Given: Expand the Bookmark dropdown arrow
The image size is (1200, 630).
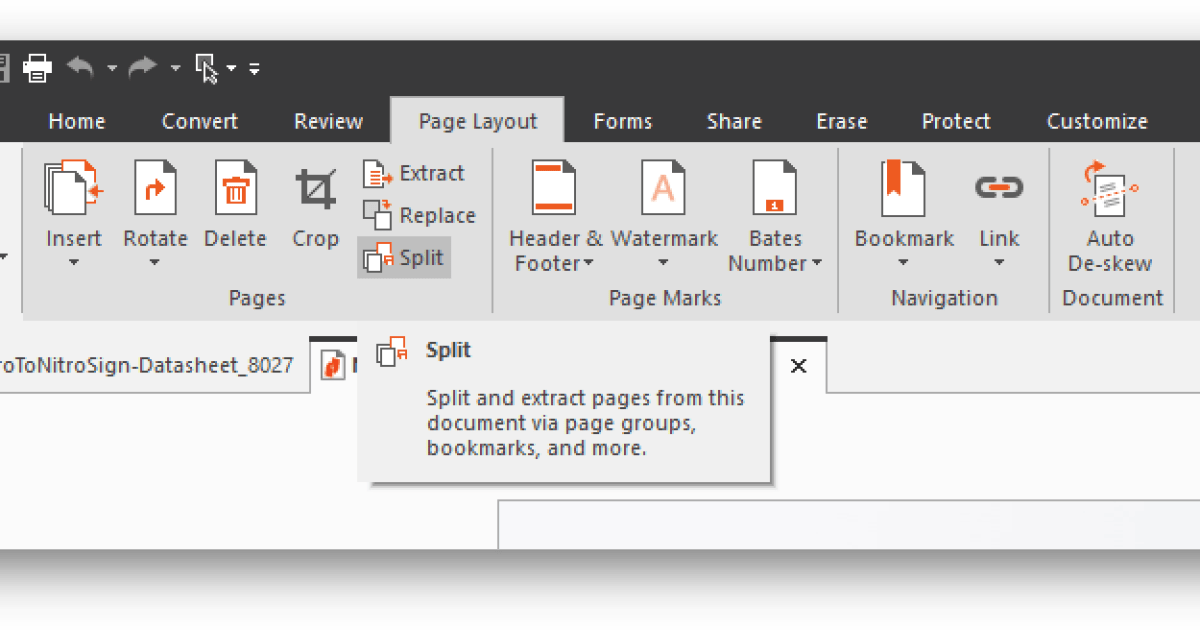Looking at the screenshot, I should coord(903,264).
